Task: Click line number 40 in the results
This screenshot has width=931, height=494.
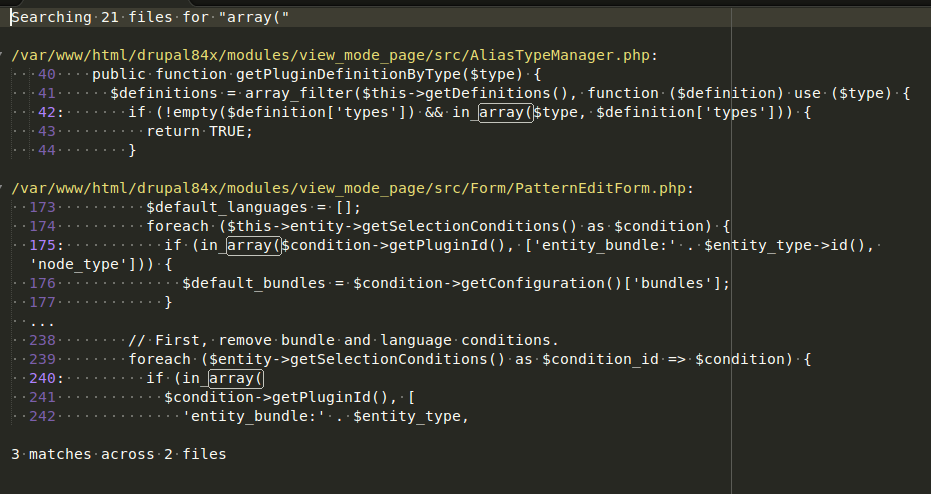Action: click(47, 74)
